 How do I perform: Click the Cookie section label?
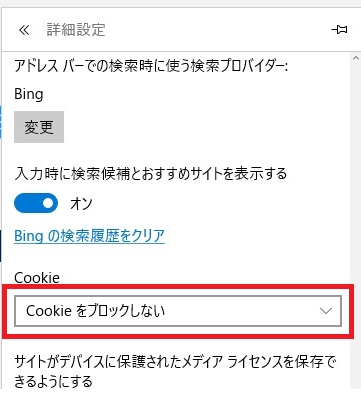pos(37,278)
